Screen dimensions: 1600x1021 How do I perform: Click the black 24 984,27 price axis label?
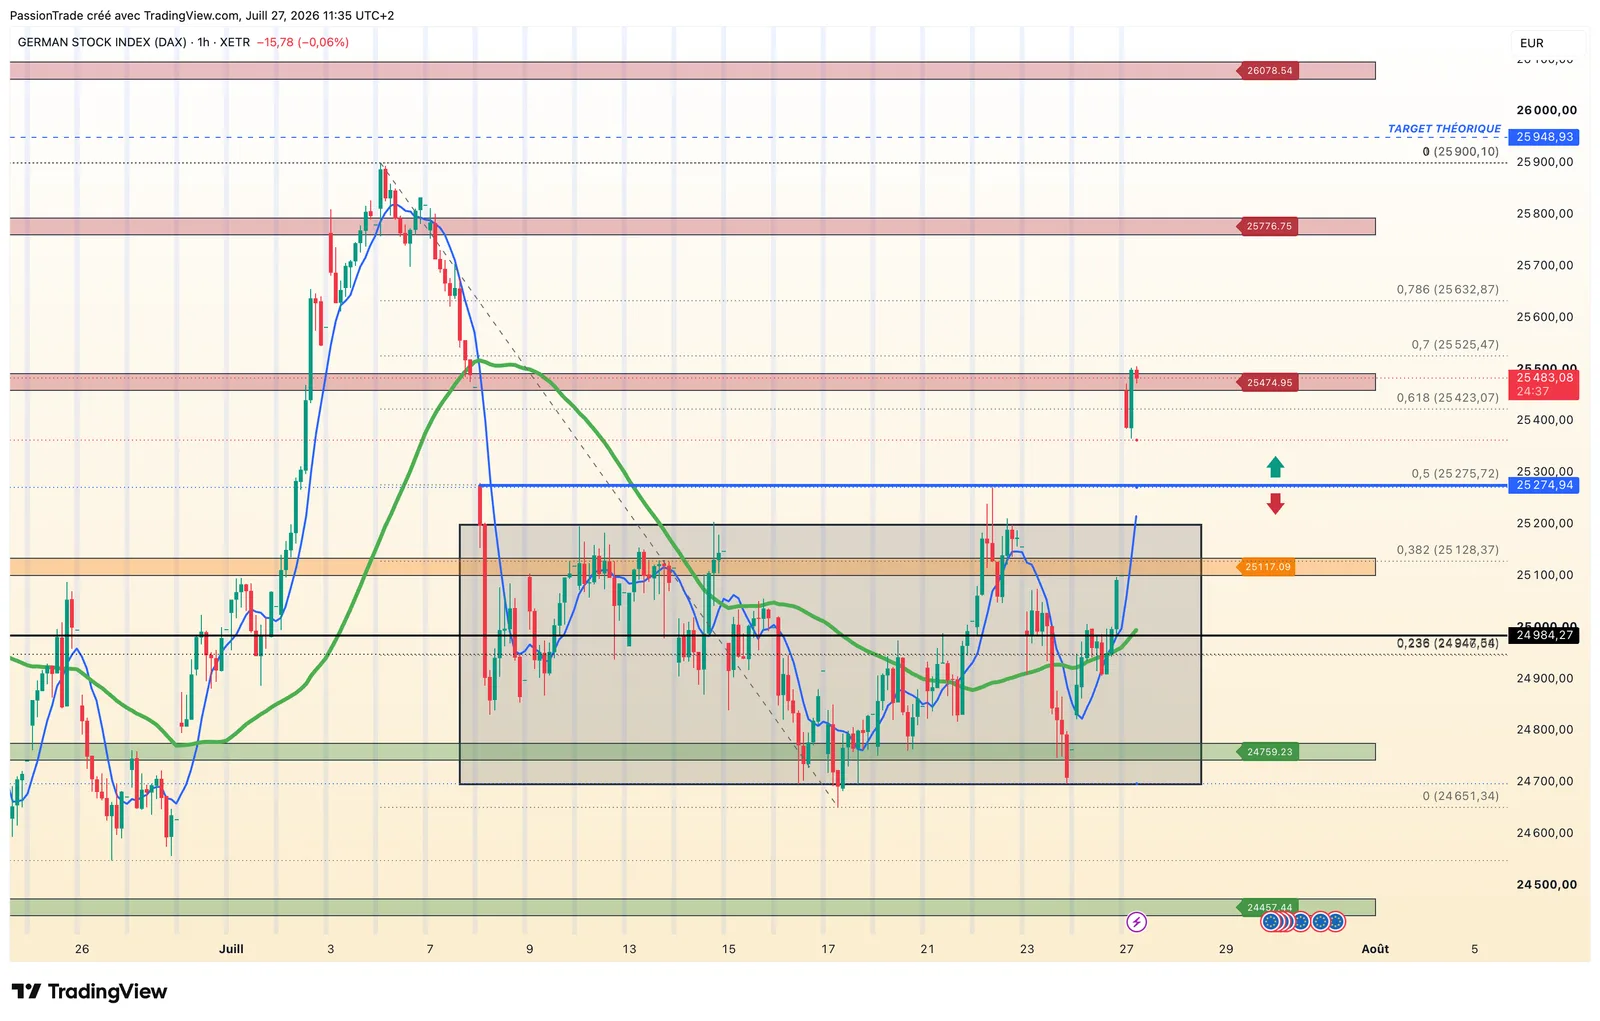point(1544,635)
